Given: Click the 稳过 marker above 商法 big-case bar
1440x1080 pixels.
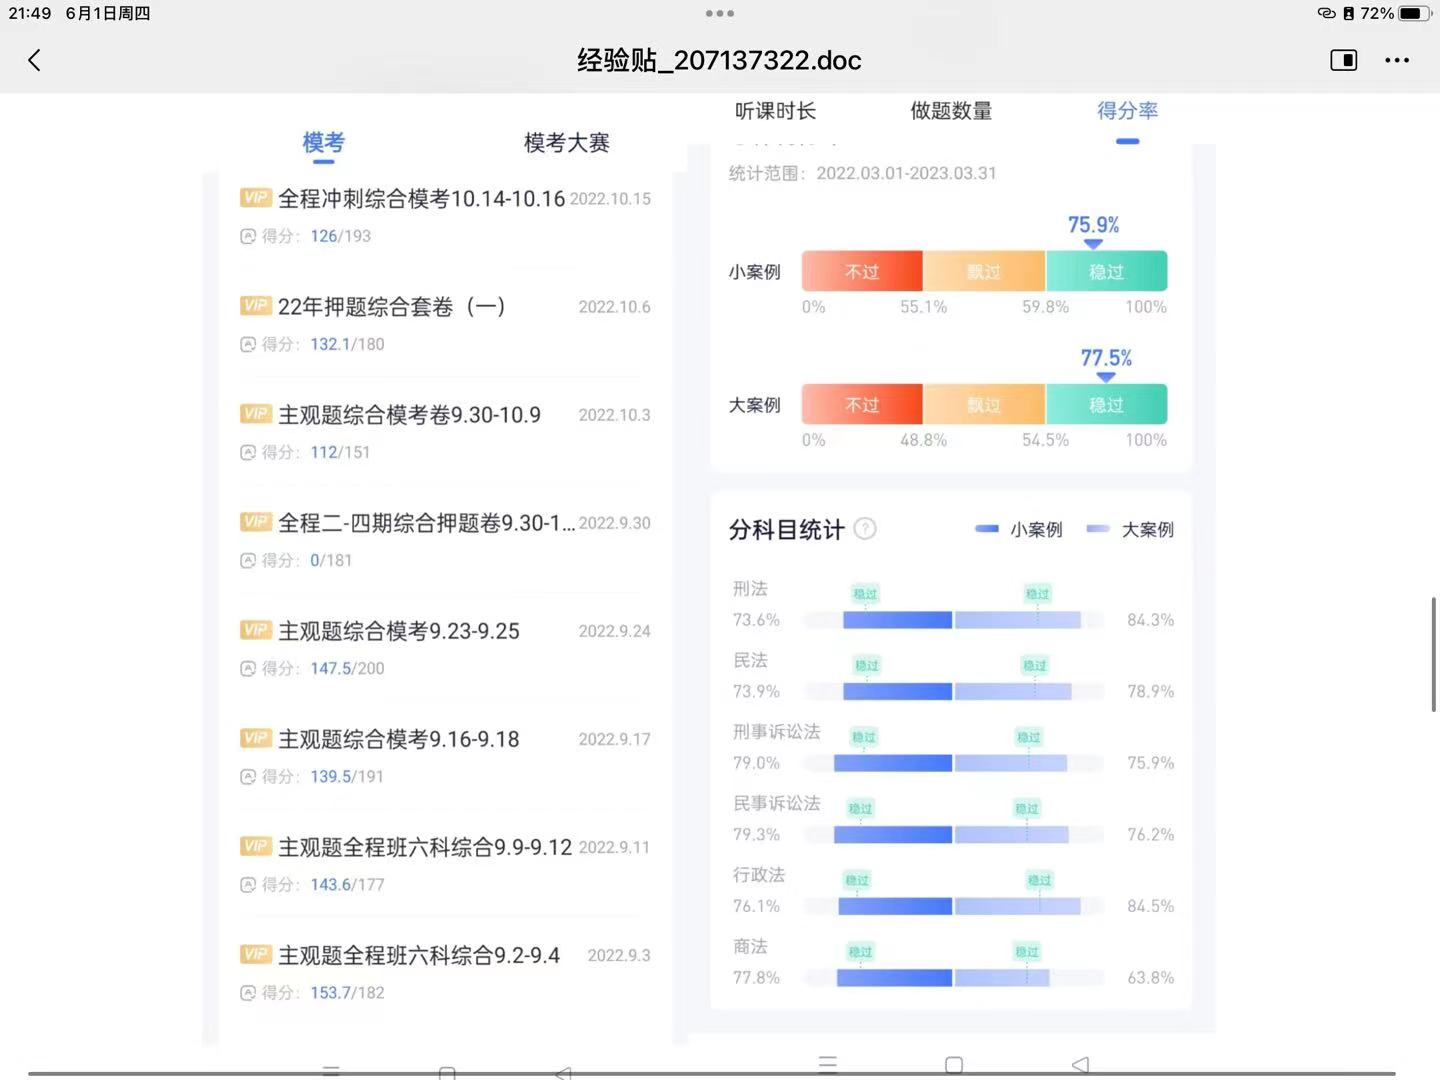Looking at the screenshot, I should click(x=1027, y=952).
